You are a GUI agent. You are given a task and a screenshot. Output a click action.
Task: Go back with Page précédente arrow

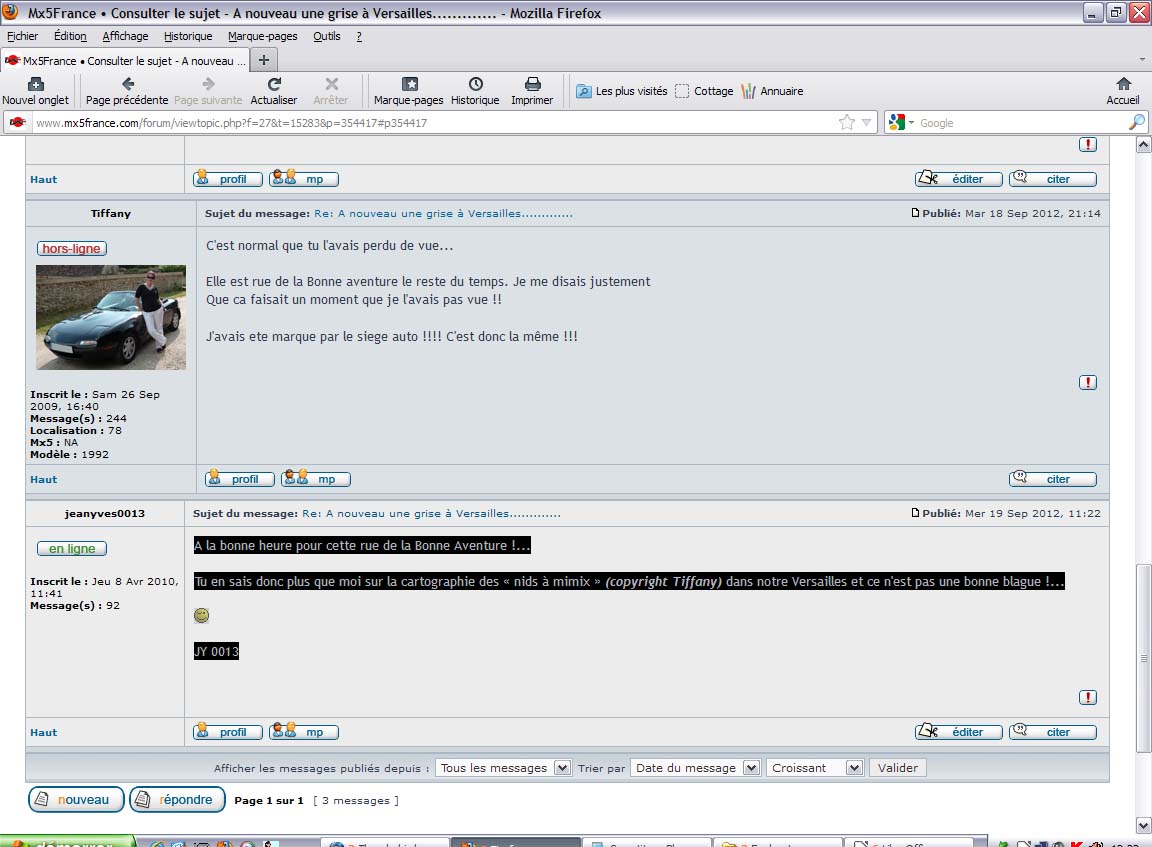click(x=127, y=85)
